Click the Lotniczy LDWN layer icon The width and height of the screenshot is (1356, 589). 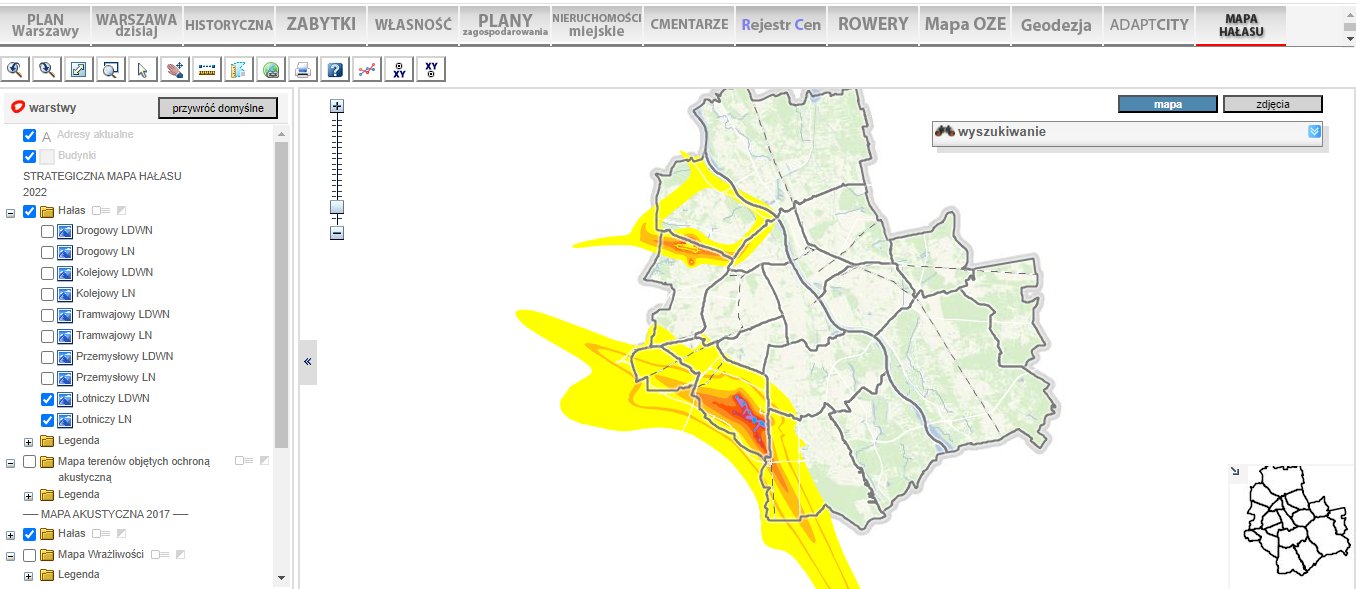pos(65,399)
